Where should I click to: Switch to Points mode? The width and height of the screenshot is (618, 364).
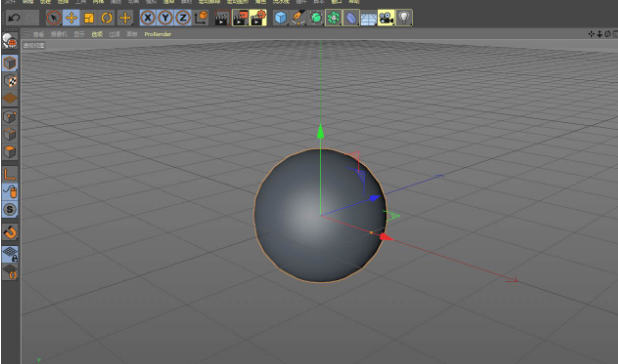[x=9, y=117]
